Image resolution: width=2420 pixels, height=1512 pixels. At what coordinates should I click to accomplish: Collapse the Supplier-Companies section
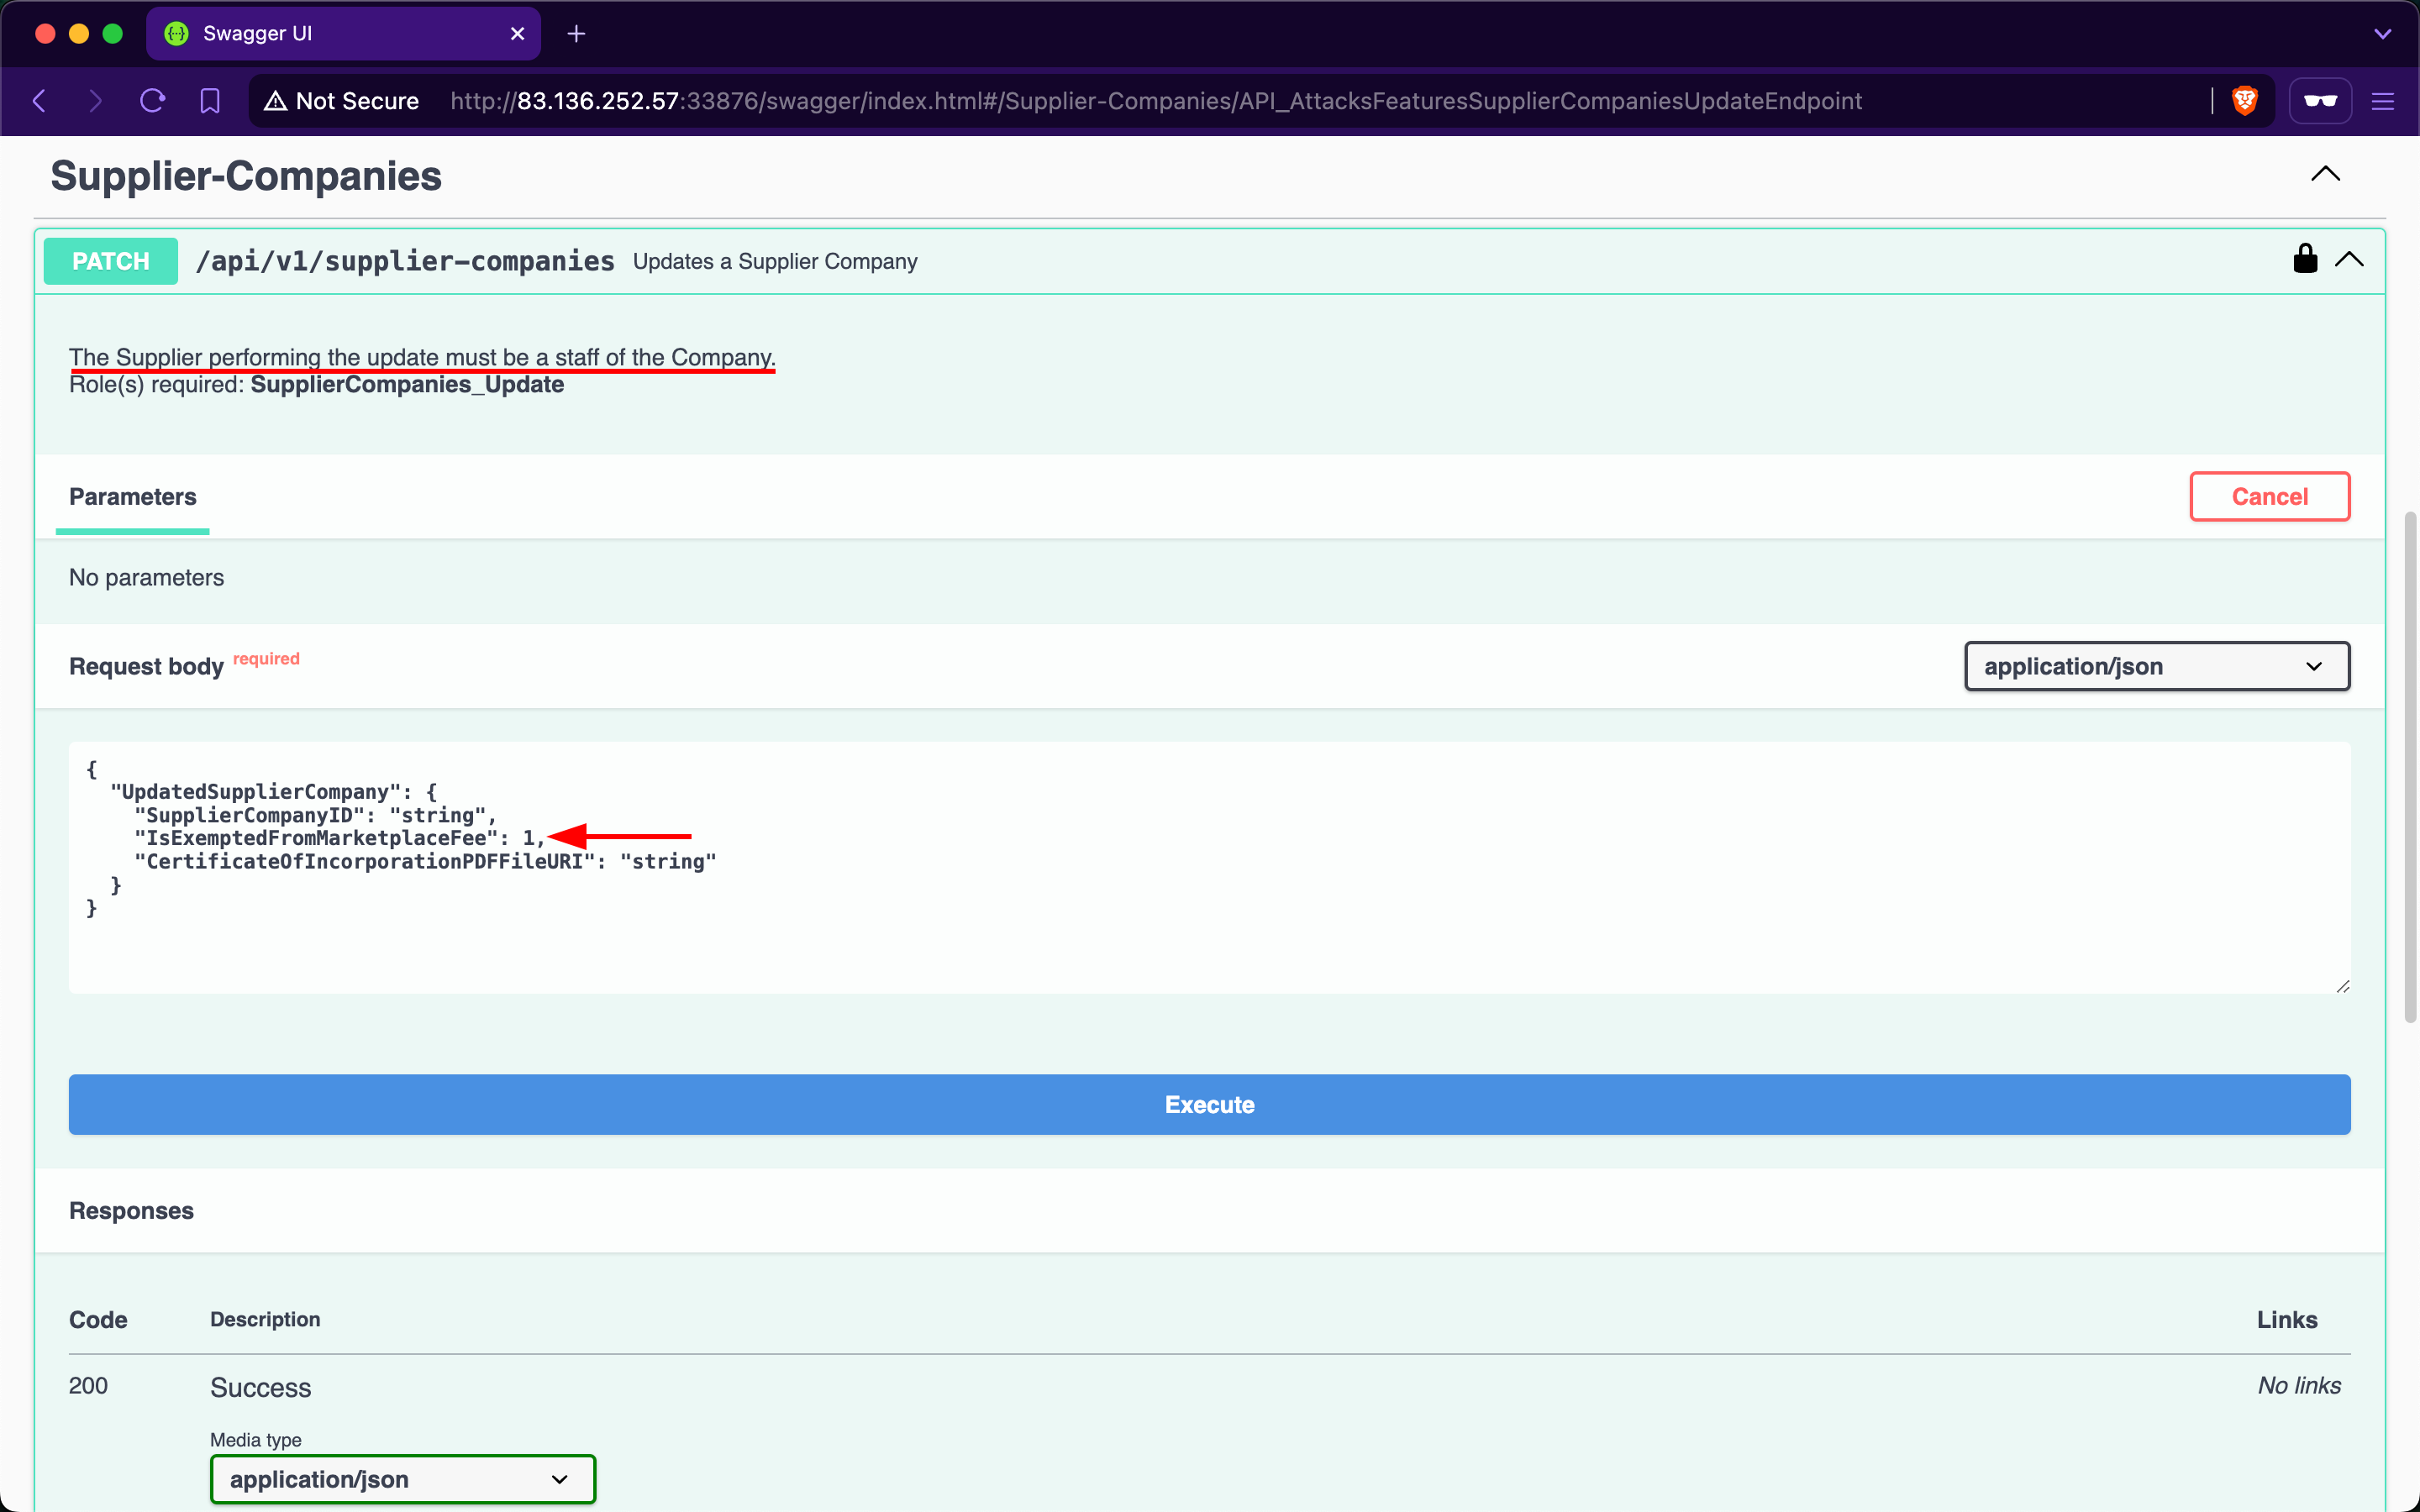coord(2326,174)
